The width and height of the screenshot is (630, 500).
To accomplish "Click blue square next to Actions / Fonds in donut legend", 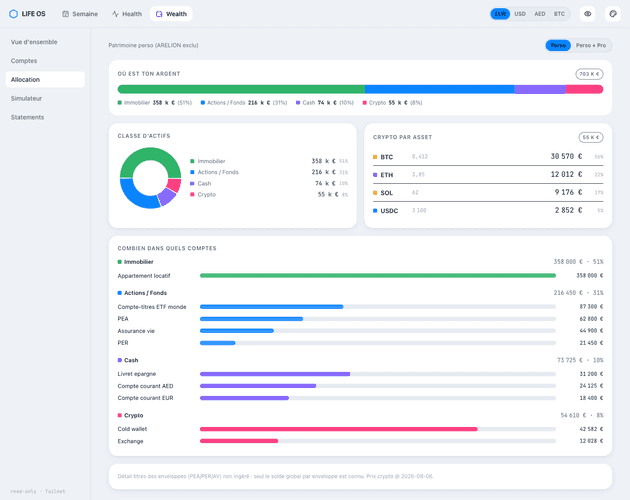I will 192,172.
